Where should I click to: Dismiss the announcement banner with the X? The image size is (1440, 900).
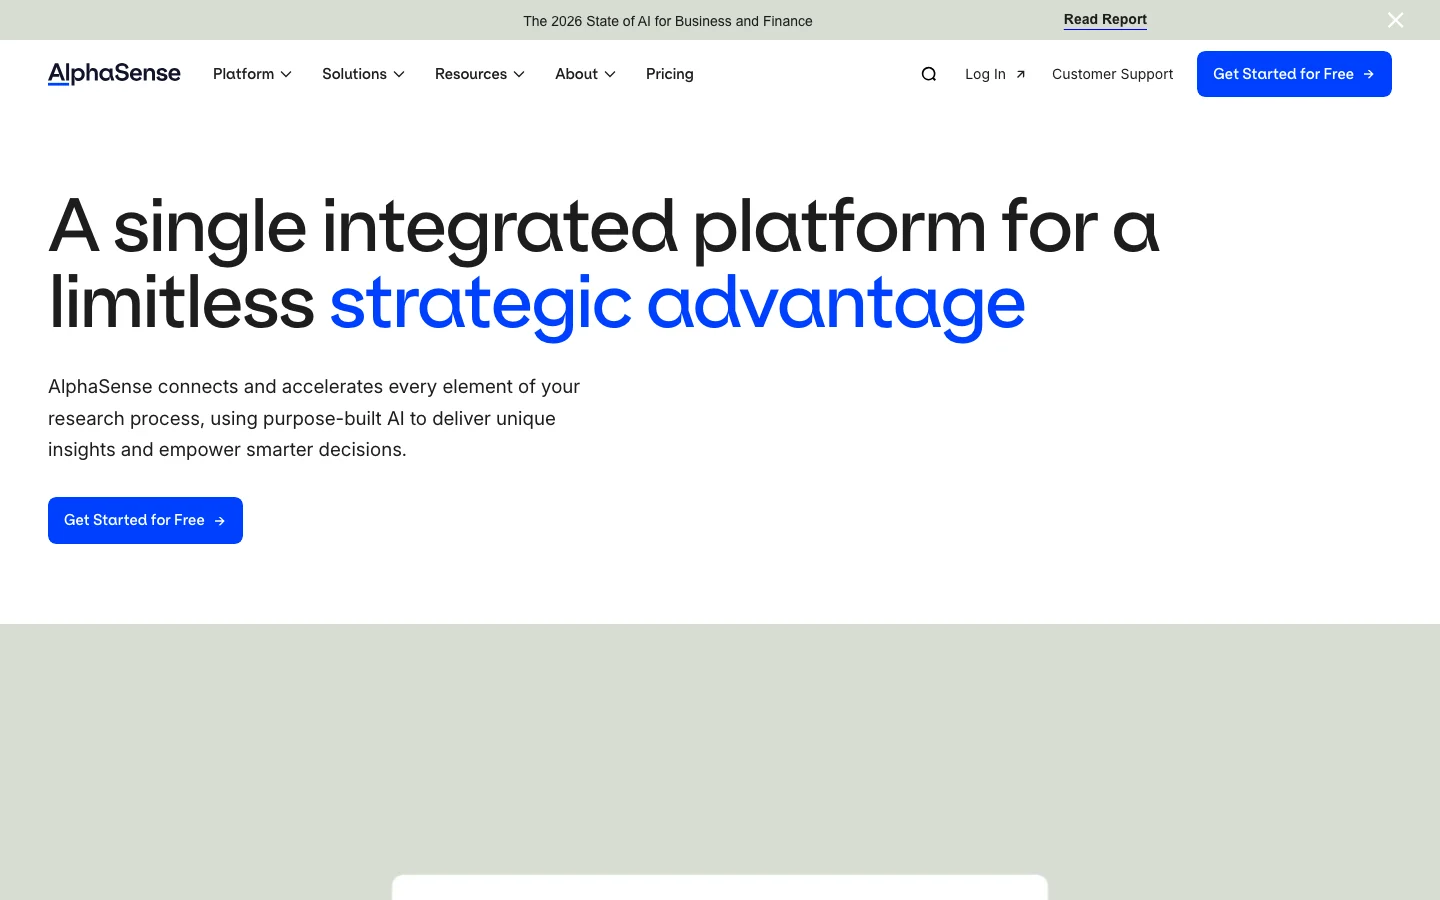(x=1396, y=20)
